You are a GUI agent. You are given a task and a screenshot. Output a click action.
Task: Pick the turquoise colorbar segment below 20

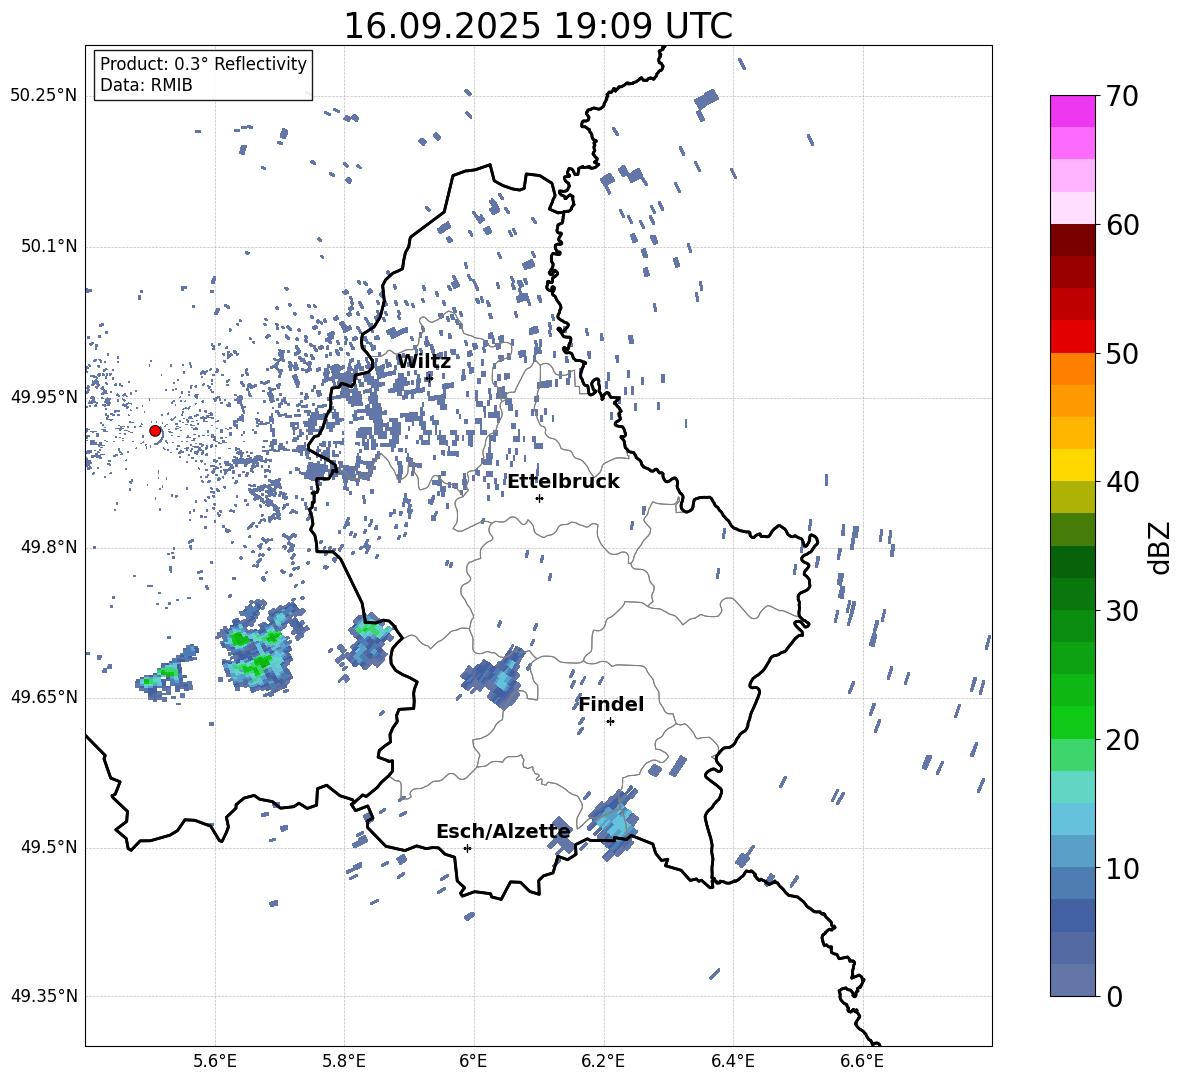click(1072, 787)
